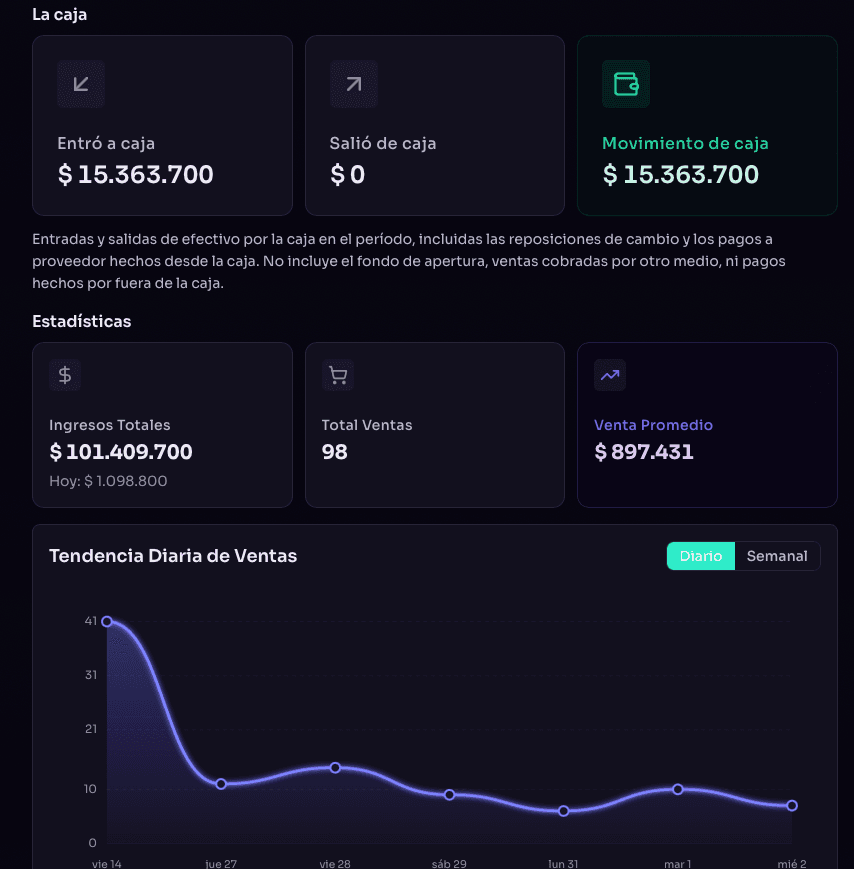Click the Ingresos Totales label

[110, 425]
